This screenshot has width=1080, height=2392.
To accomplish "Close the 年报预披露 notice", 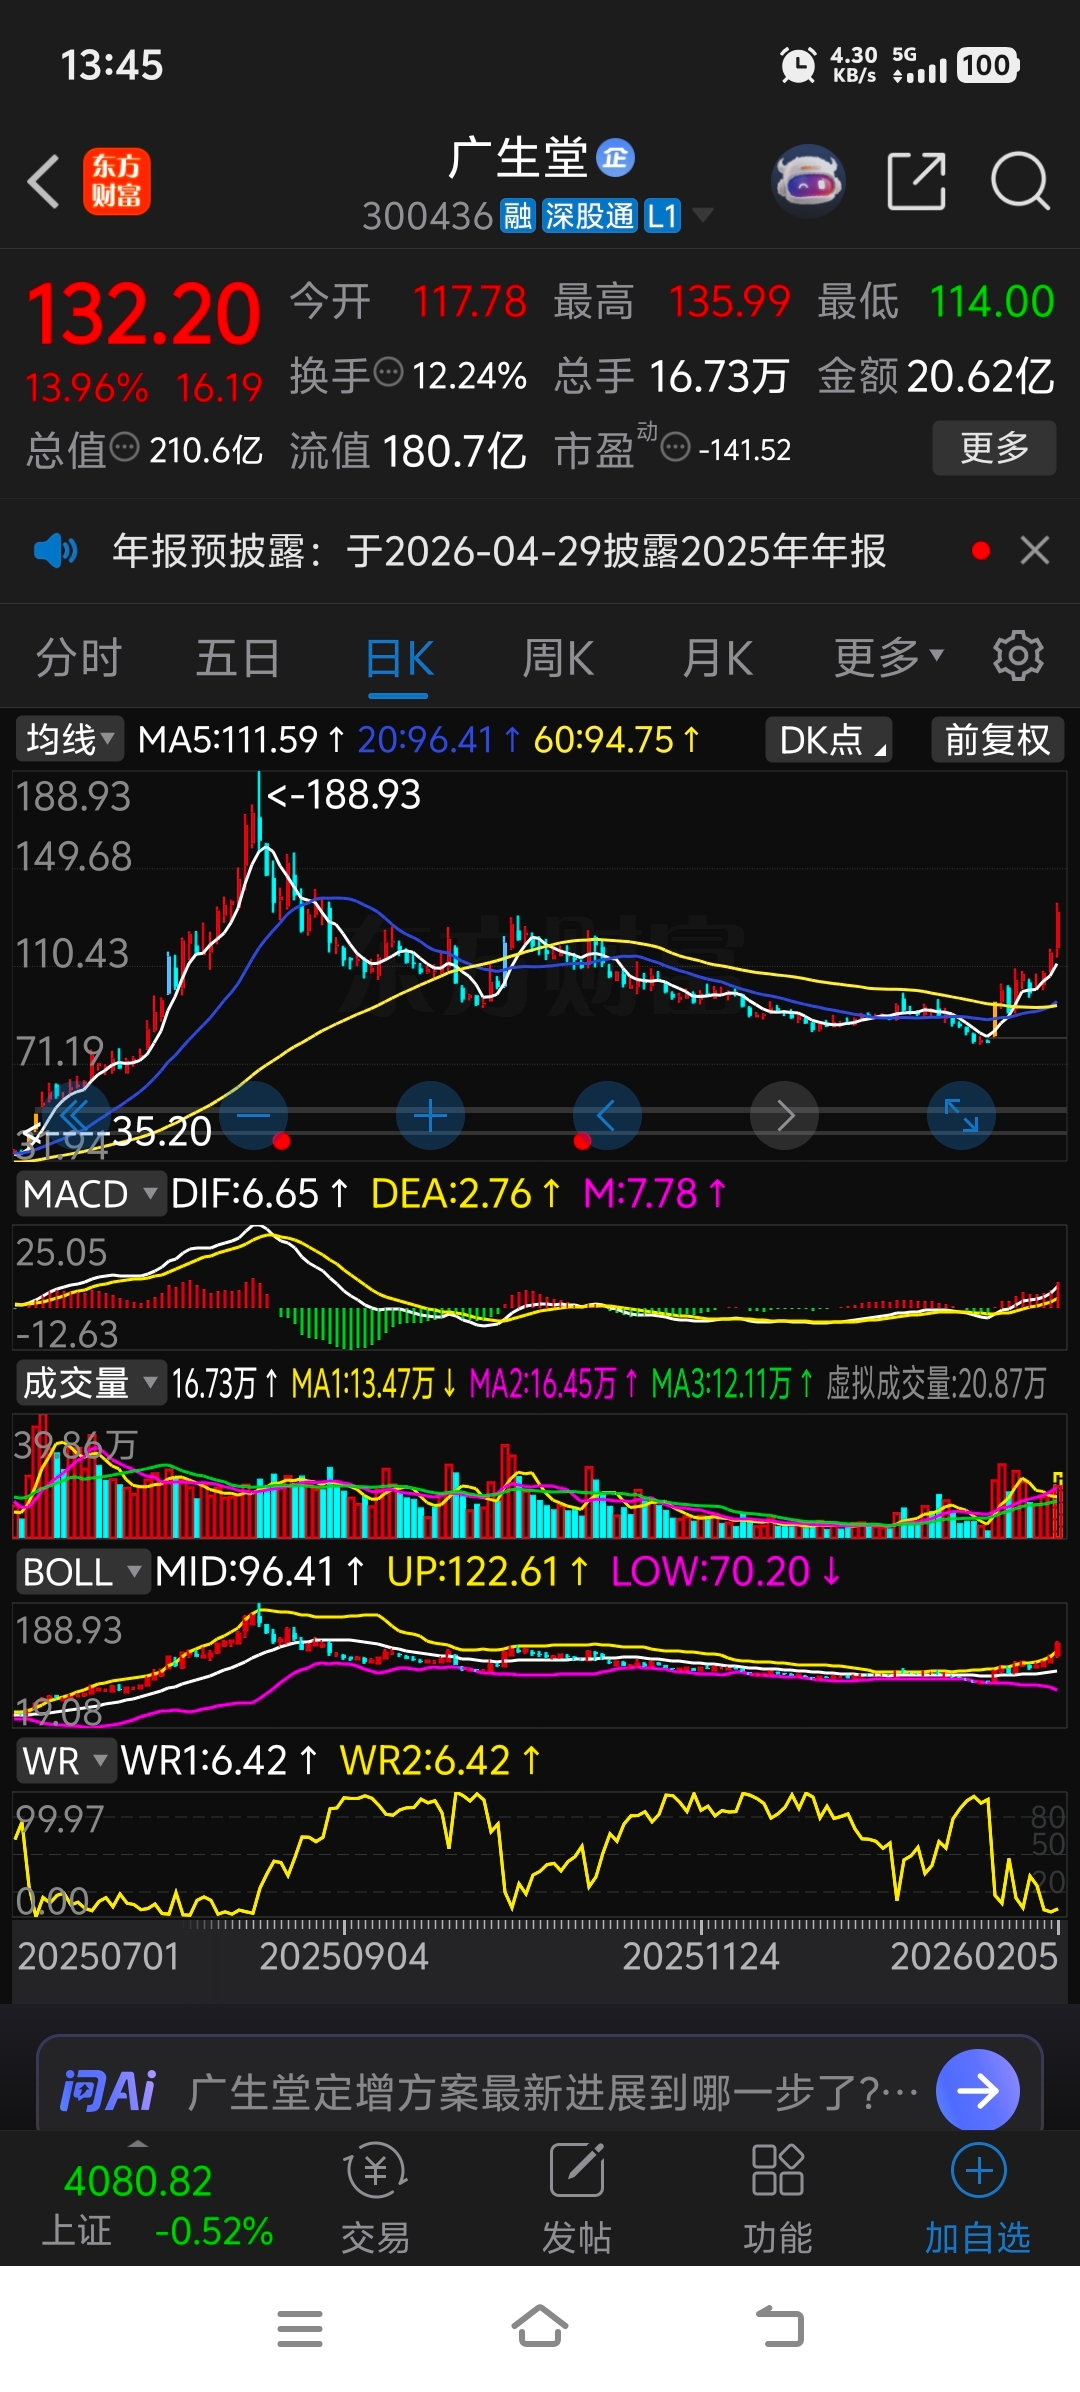I will point(1035,550).
